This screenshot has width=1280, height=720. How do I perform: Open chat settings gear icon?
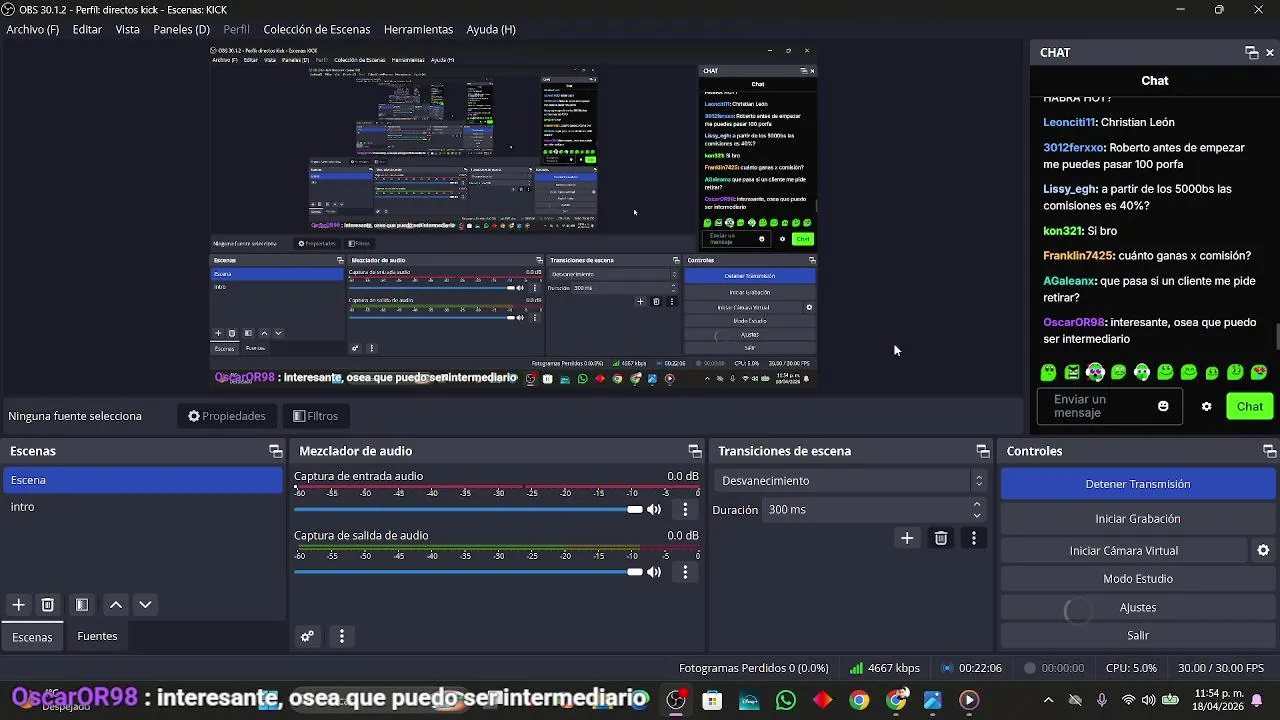click(1206, 407)
